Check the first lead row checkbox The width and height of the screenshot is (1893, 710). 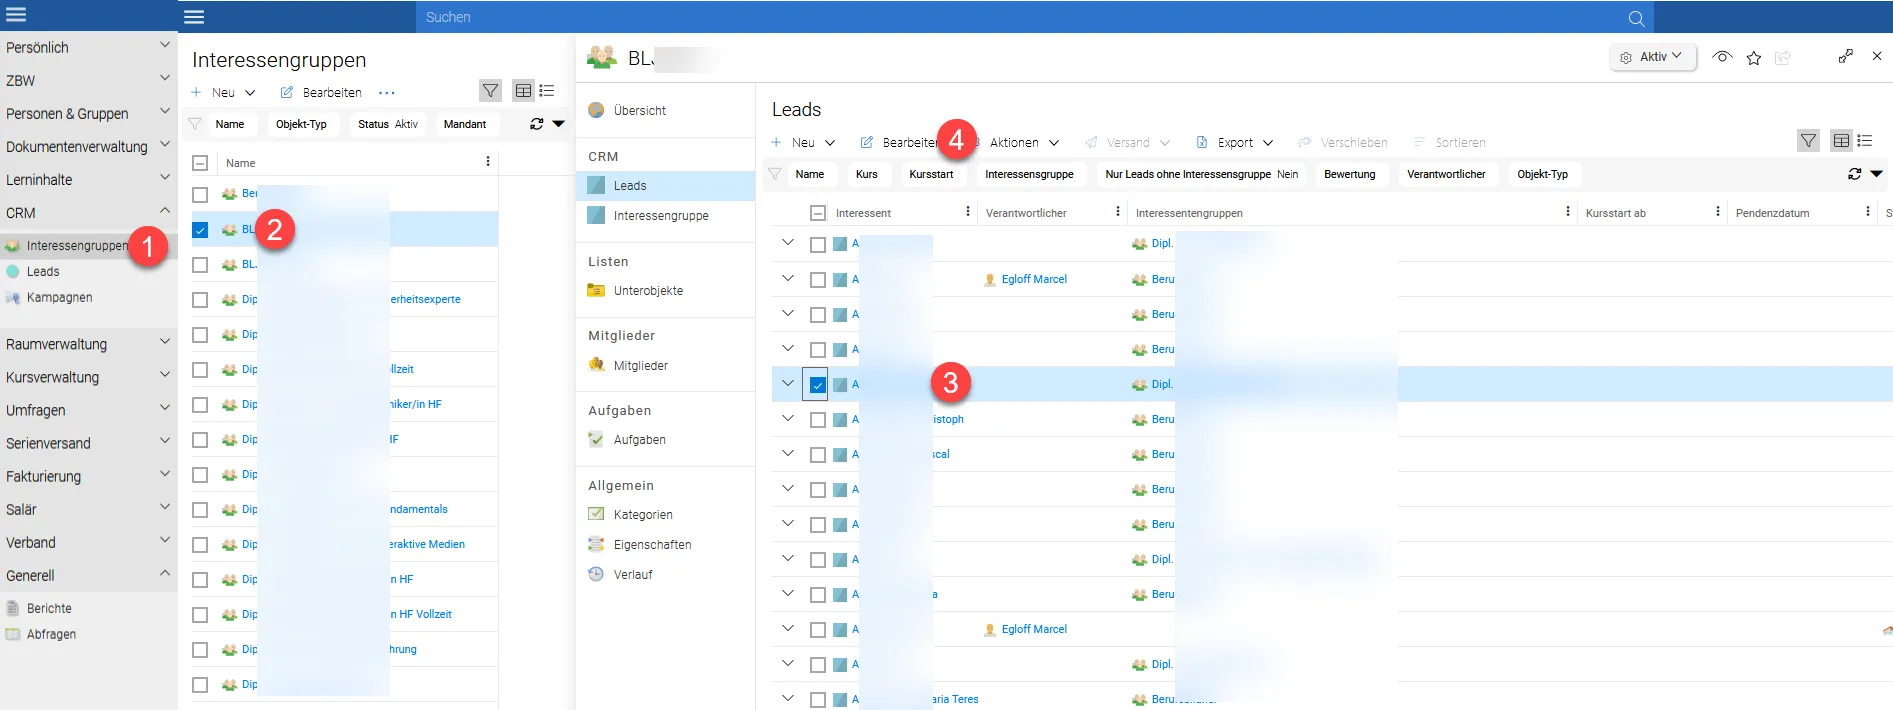818,245
